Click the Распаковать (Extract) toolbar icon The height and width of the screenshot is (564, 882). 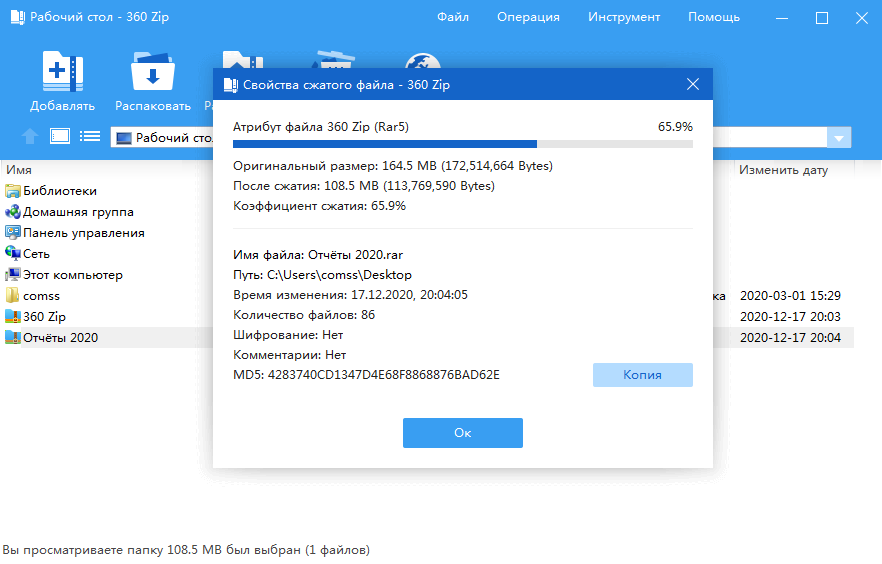(152, 71)
